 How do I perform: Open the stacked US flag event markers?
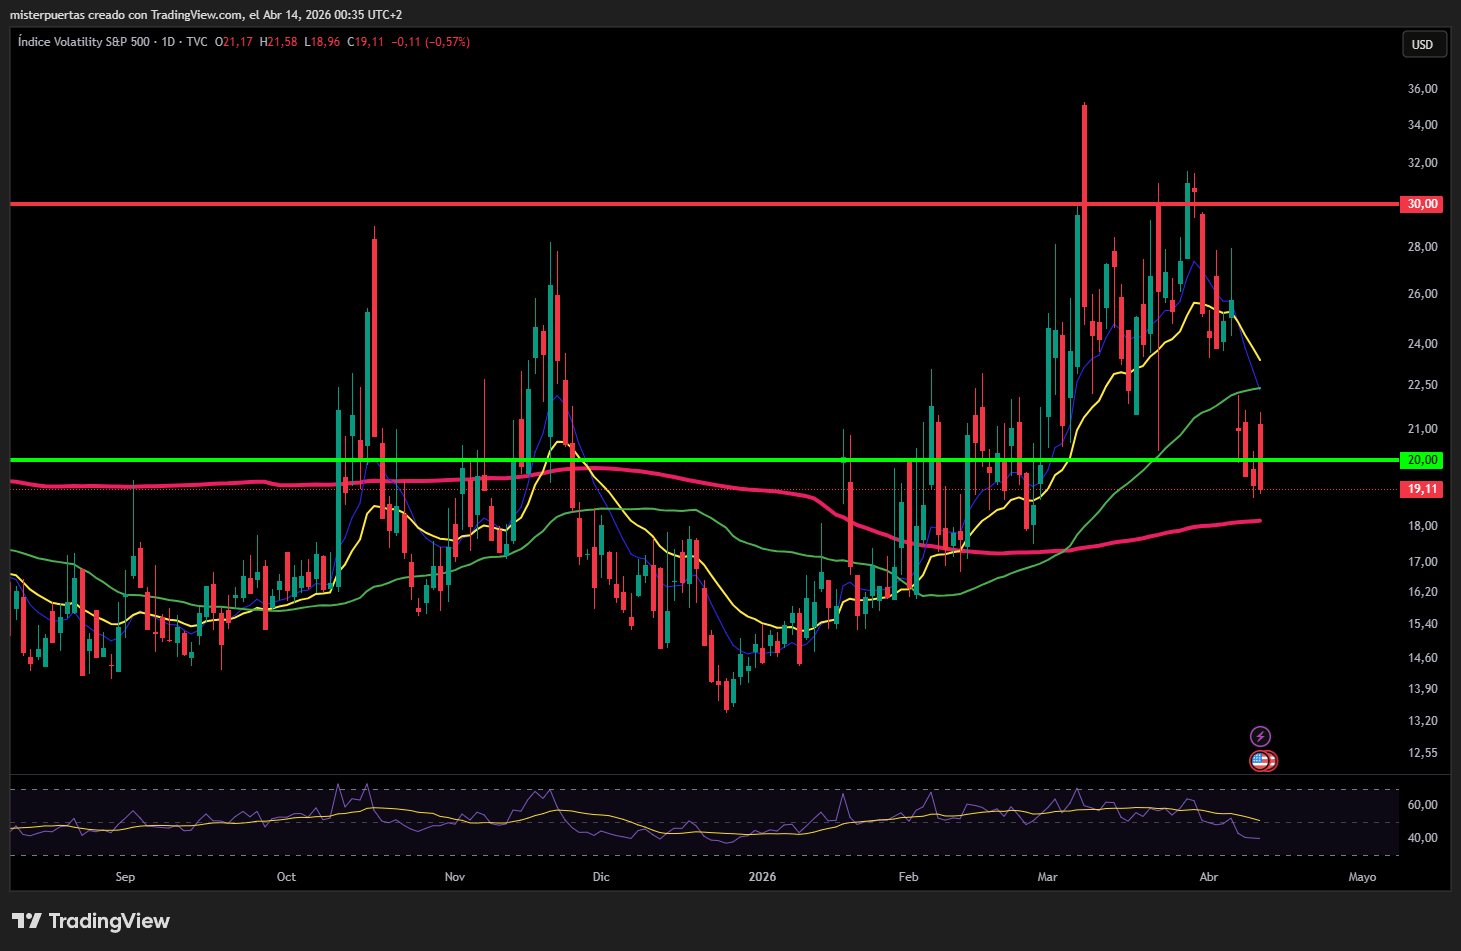click(1263, 761)
